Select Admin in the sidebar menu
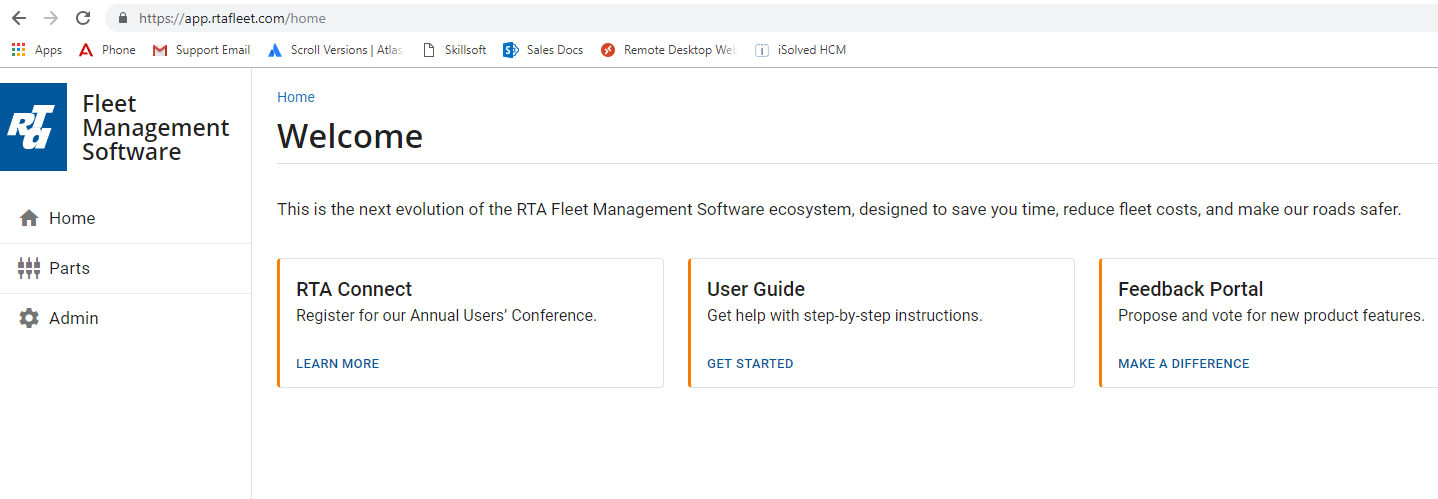The height and width of the screenshot is (499, 1438). point(73,318)
